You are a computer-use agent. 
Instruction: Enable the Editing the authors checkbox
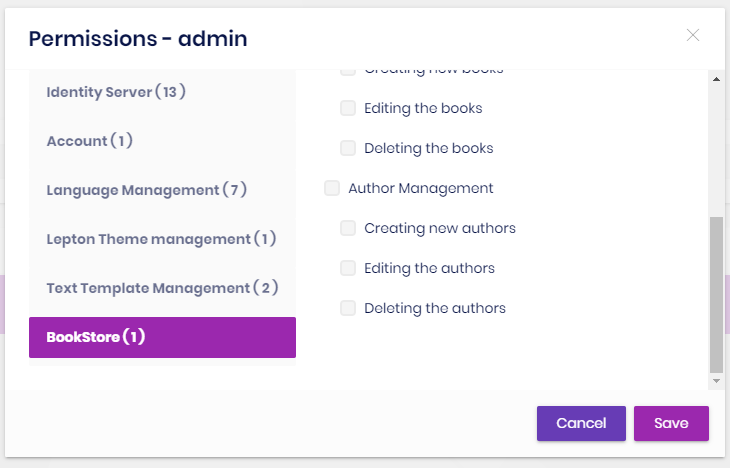click(x=348, y=268)
